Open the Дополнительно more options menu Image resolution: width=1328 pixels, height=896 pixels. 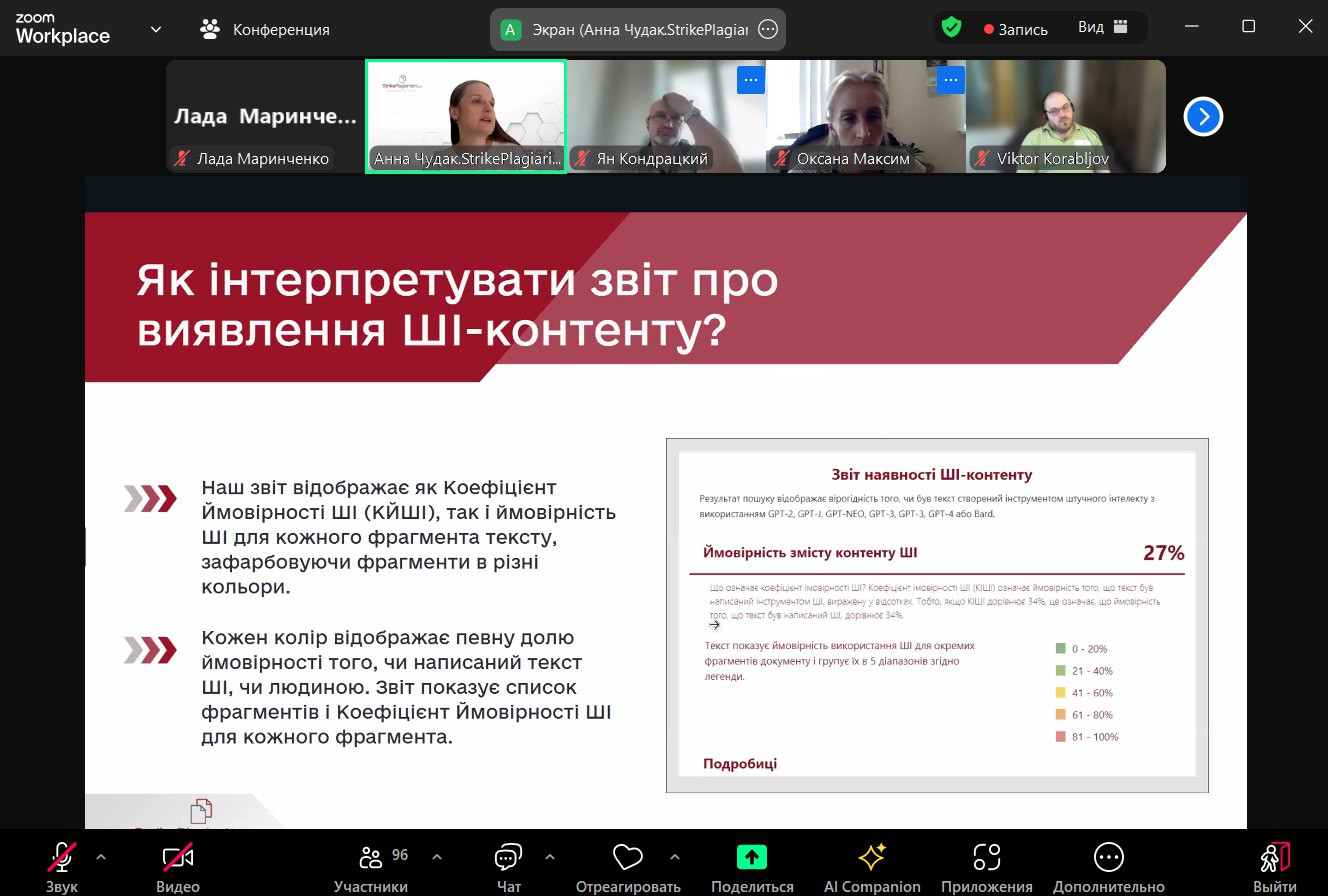(1109, 866)
